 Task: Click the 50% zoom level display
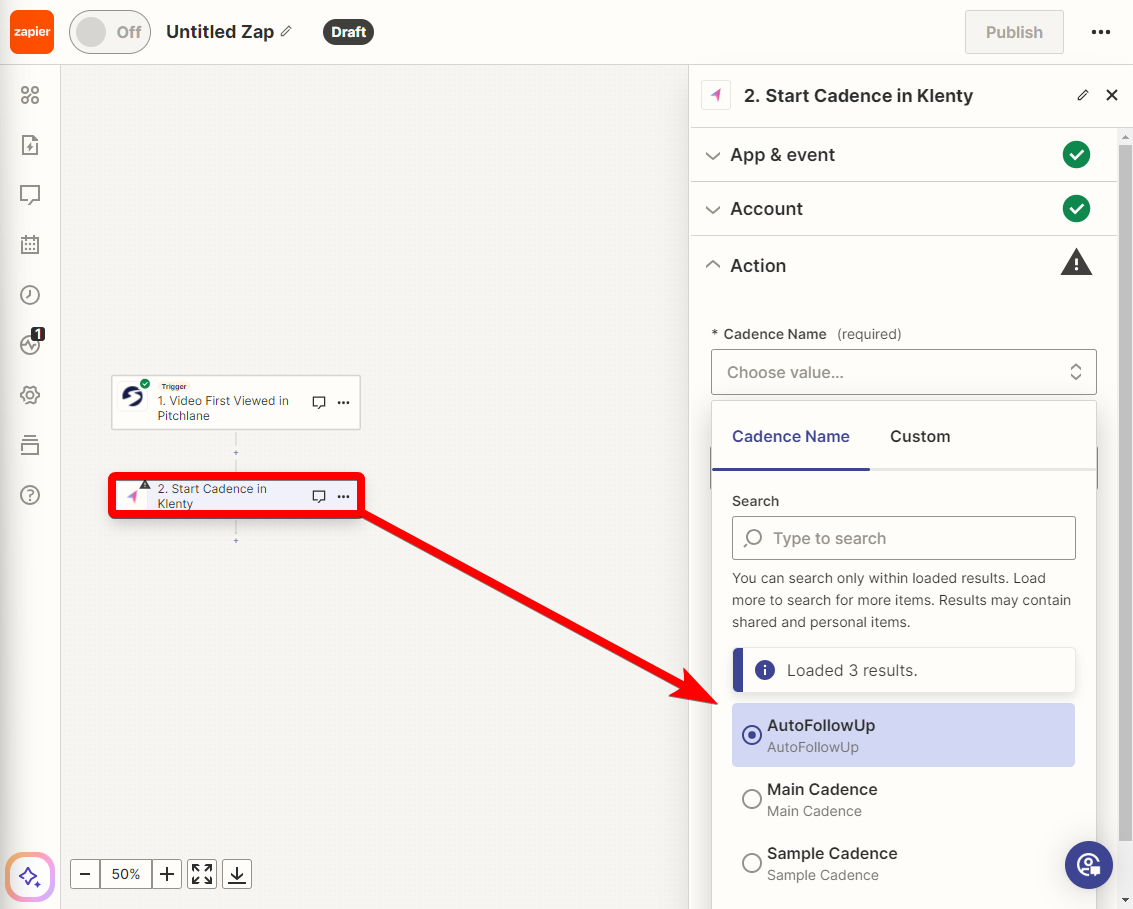click(126, 874)
